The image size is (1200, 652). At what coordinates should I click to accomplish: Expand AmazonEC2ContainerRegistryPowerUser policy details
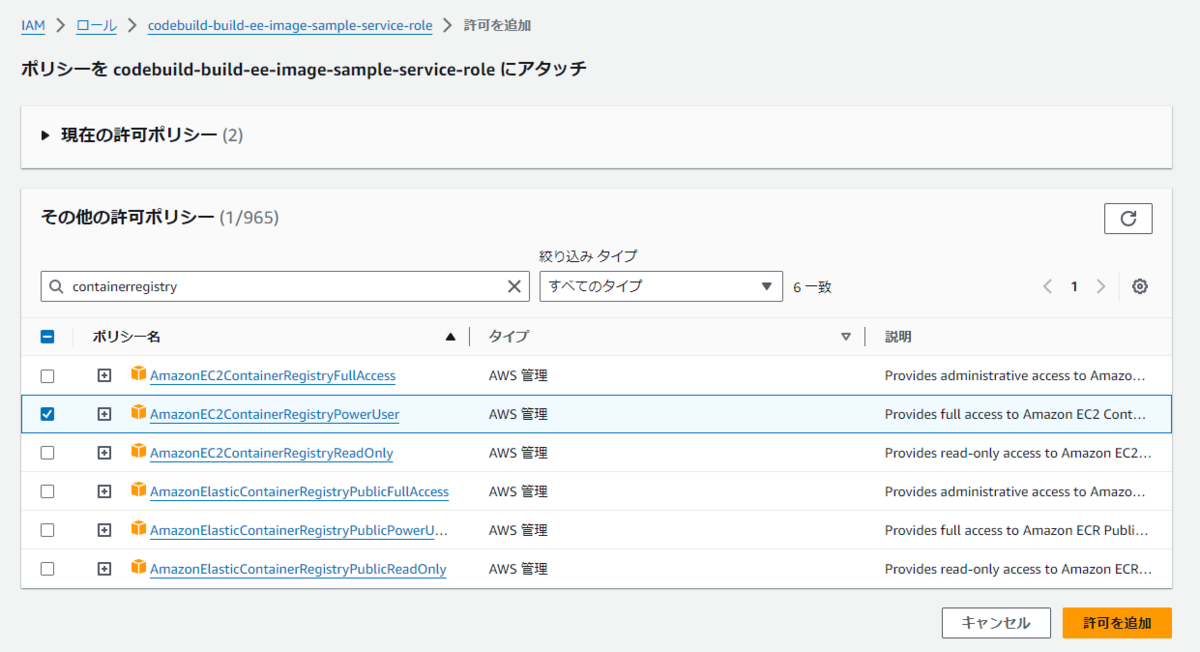coord(104,414)
